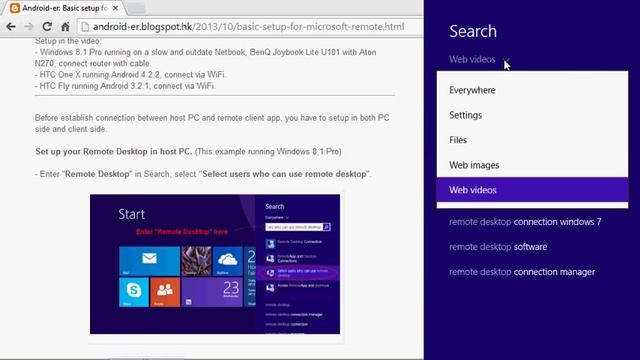
Task: Choose Files from the search scope list
Action: click(532, 140)
